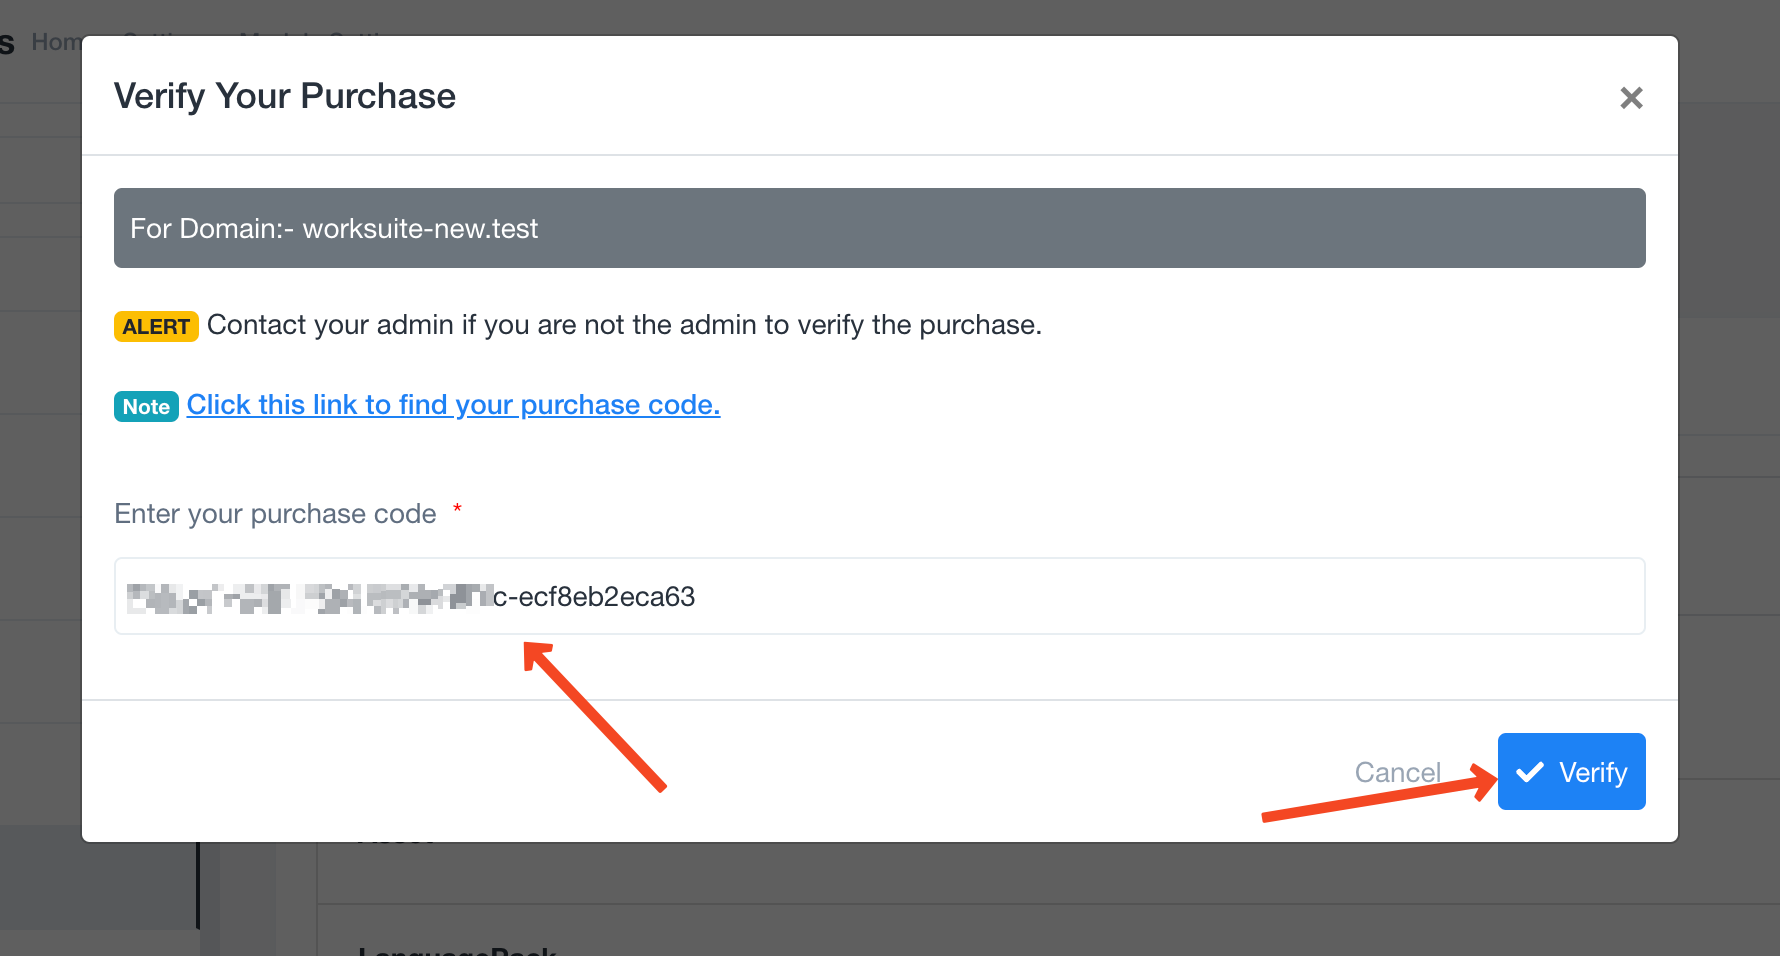Click the teal Note badge
The image size is (1780, 956).
point(146,407)
